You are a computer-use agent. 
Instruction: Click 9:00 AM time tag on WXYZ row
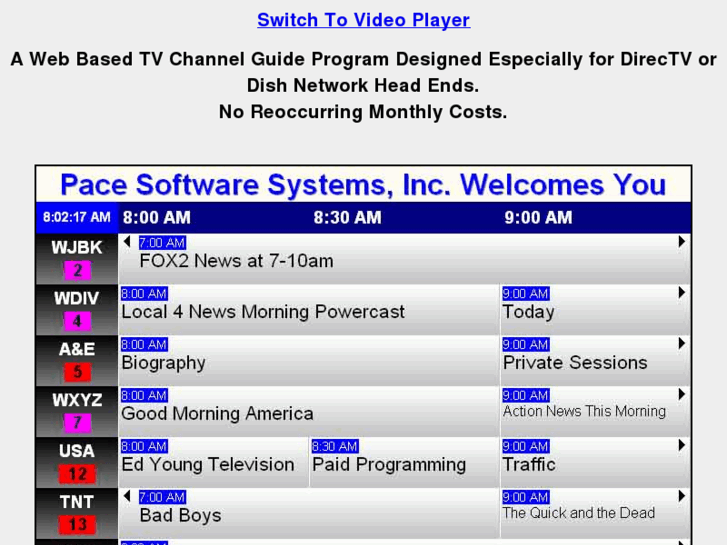(526, 396)
